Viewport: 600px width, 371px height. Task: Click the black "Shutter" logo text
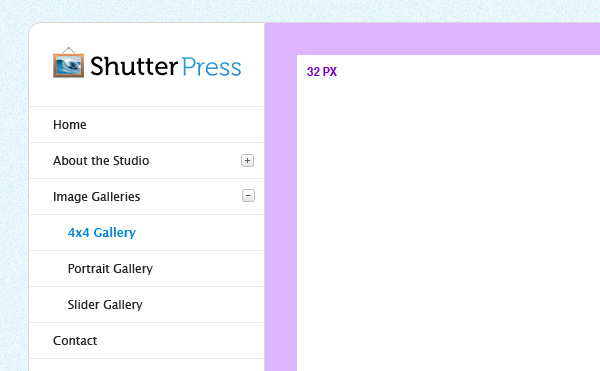tap(134, 67)
